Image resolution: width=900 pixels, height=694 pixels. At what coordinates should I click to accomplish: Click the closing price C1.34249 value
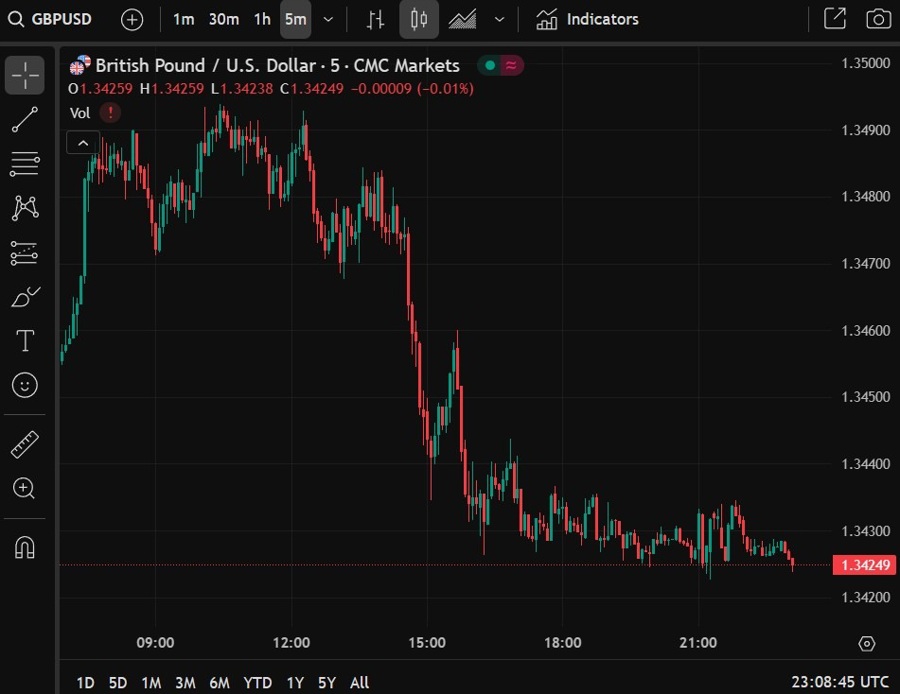click(x=312, y=89)
